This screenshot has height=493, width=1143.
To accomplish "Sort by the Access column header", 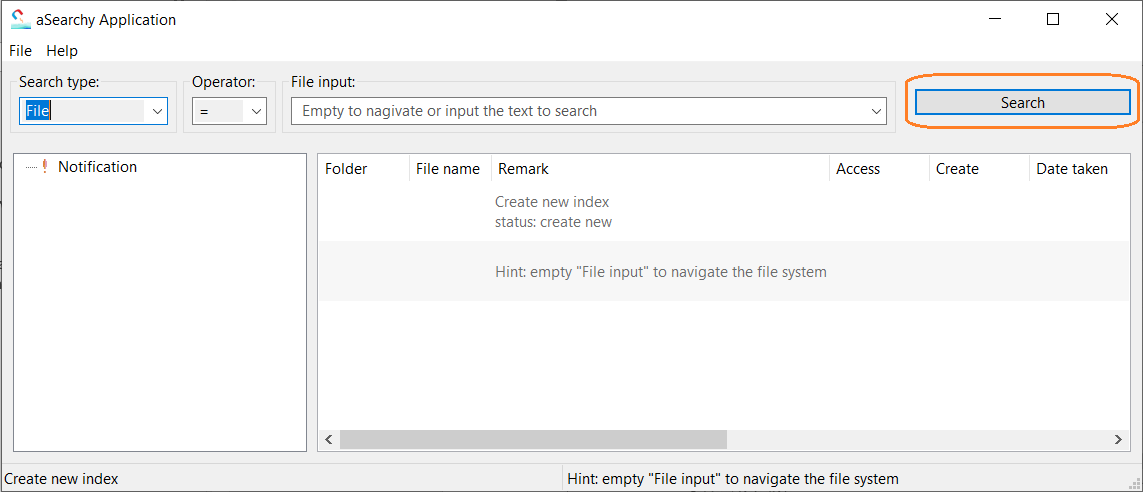I will 879,169.
